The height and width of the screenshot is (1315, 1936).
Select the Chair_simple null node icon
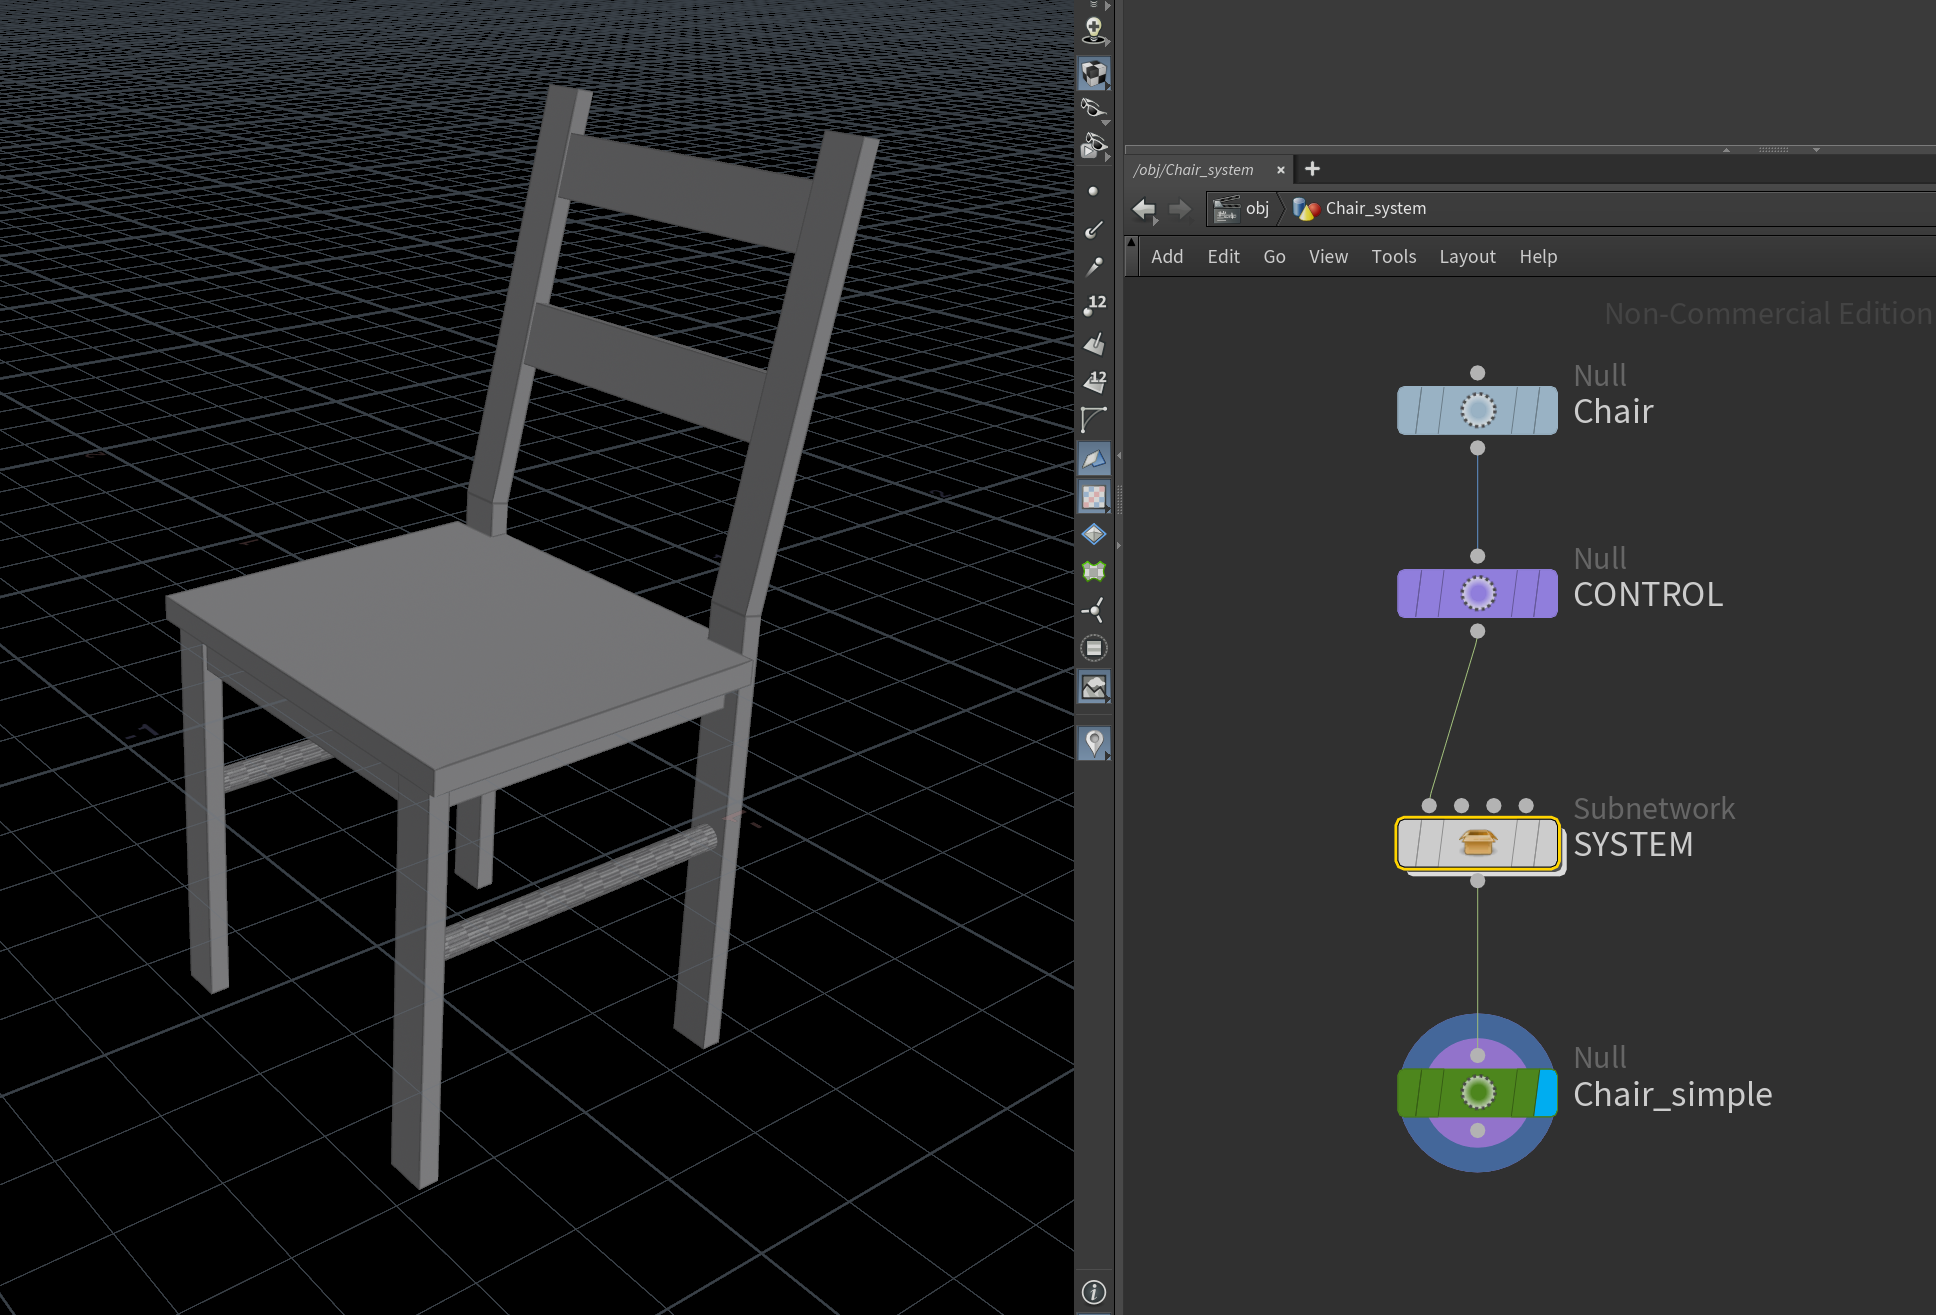point(1477,1092)
